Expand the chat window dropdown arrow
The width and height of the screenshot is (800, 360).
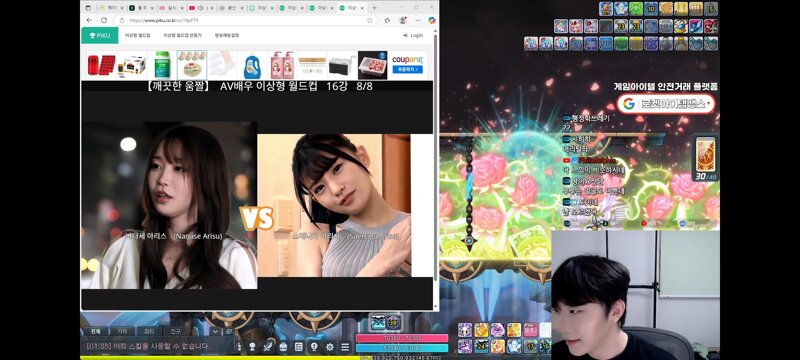click(215, 331)
